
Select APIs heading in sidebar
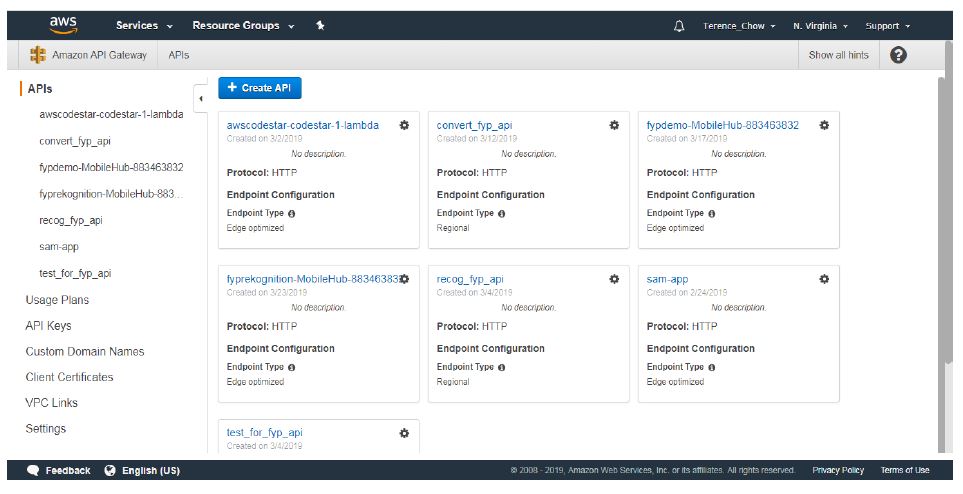click(x=40, y=88)
